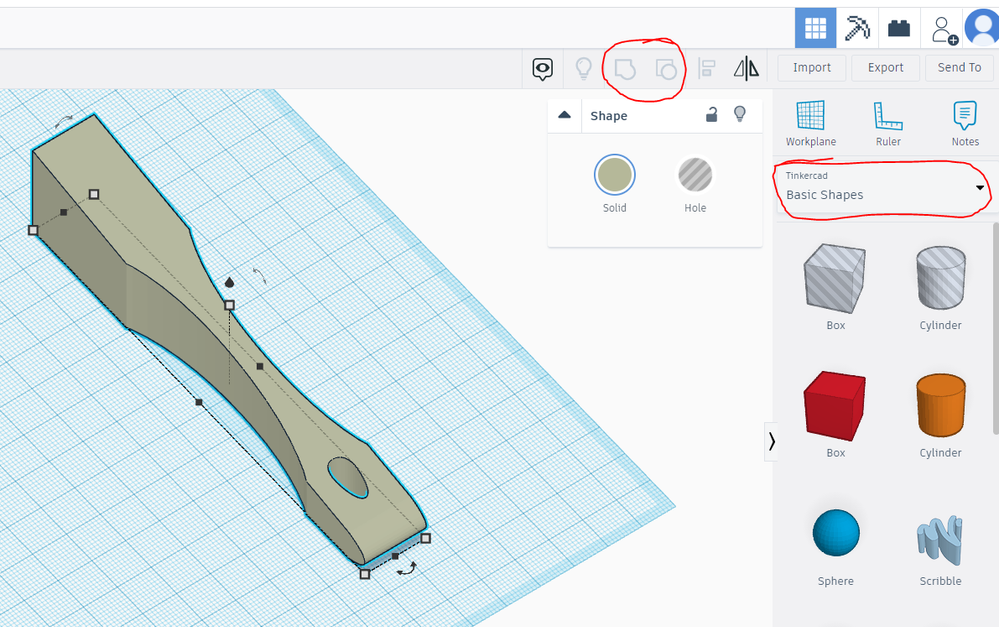
Task: Open the user profile avatar
Action: click(x=982, y=28)
